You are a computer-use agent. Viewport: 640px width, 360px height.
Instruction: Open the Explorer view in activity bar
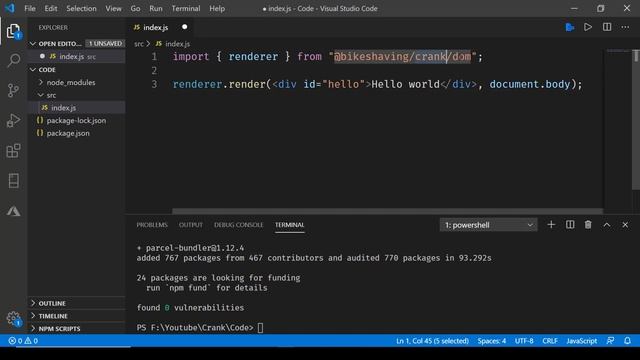13,31
